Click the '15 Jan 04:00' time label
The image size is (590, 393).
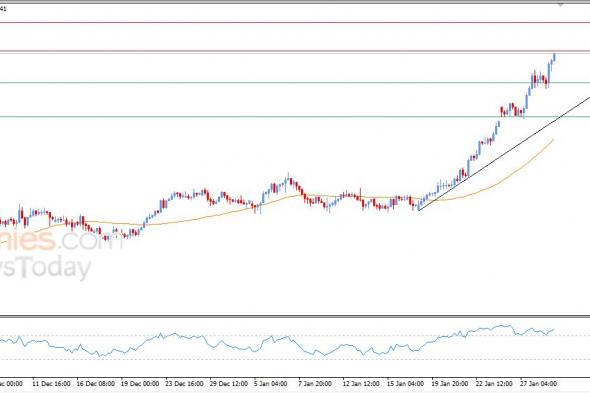[x=406, y=384]
